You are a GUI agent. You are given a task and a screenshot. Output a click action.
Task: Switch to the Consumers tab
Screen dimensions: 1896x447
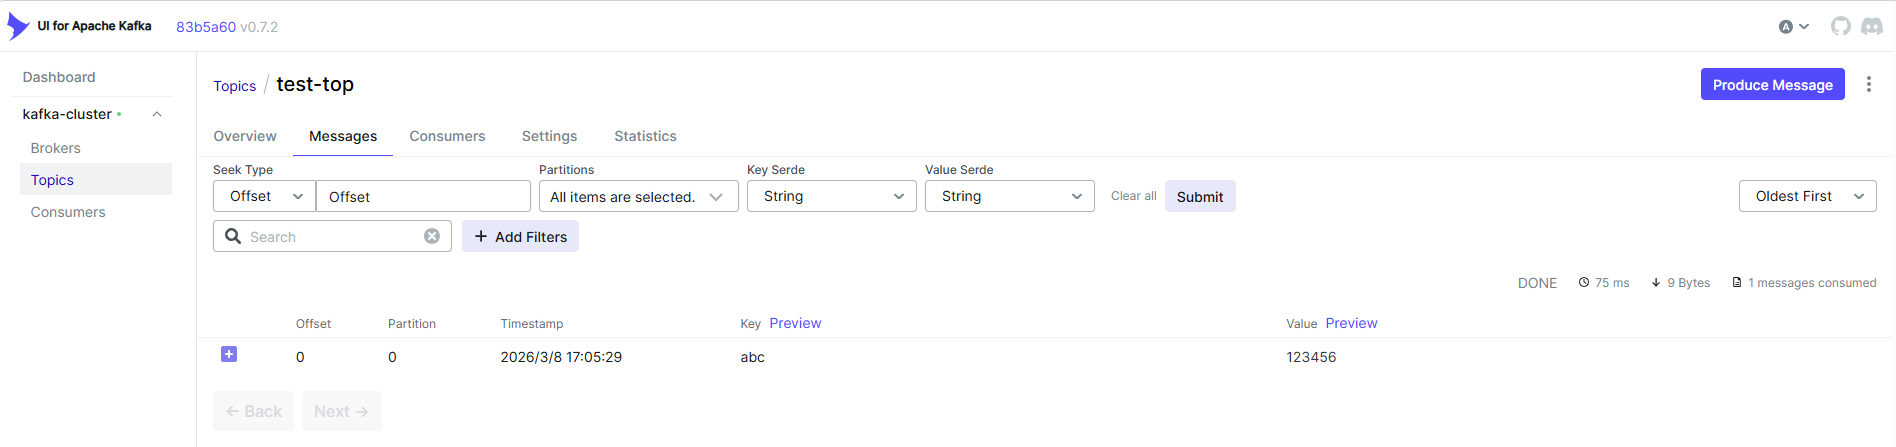pyautogui.click(x=447, y=136)
